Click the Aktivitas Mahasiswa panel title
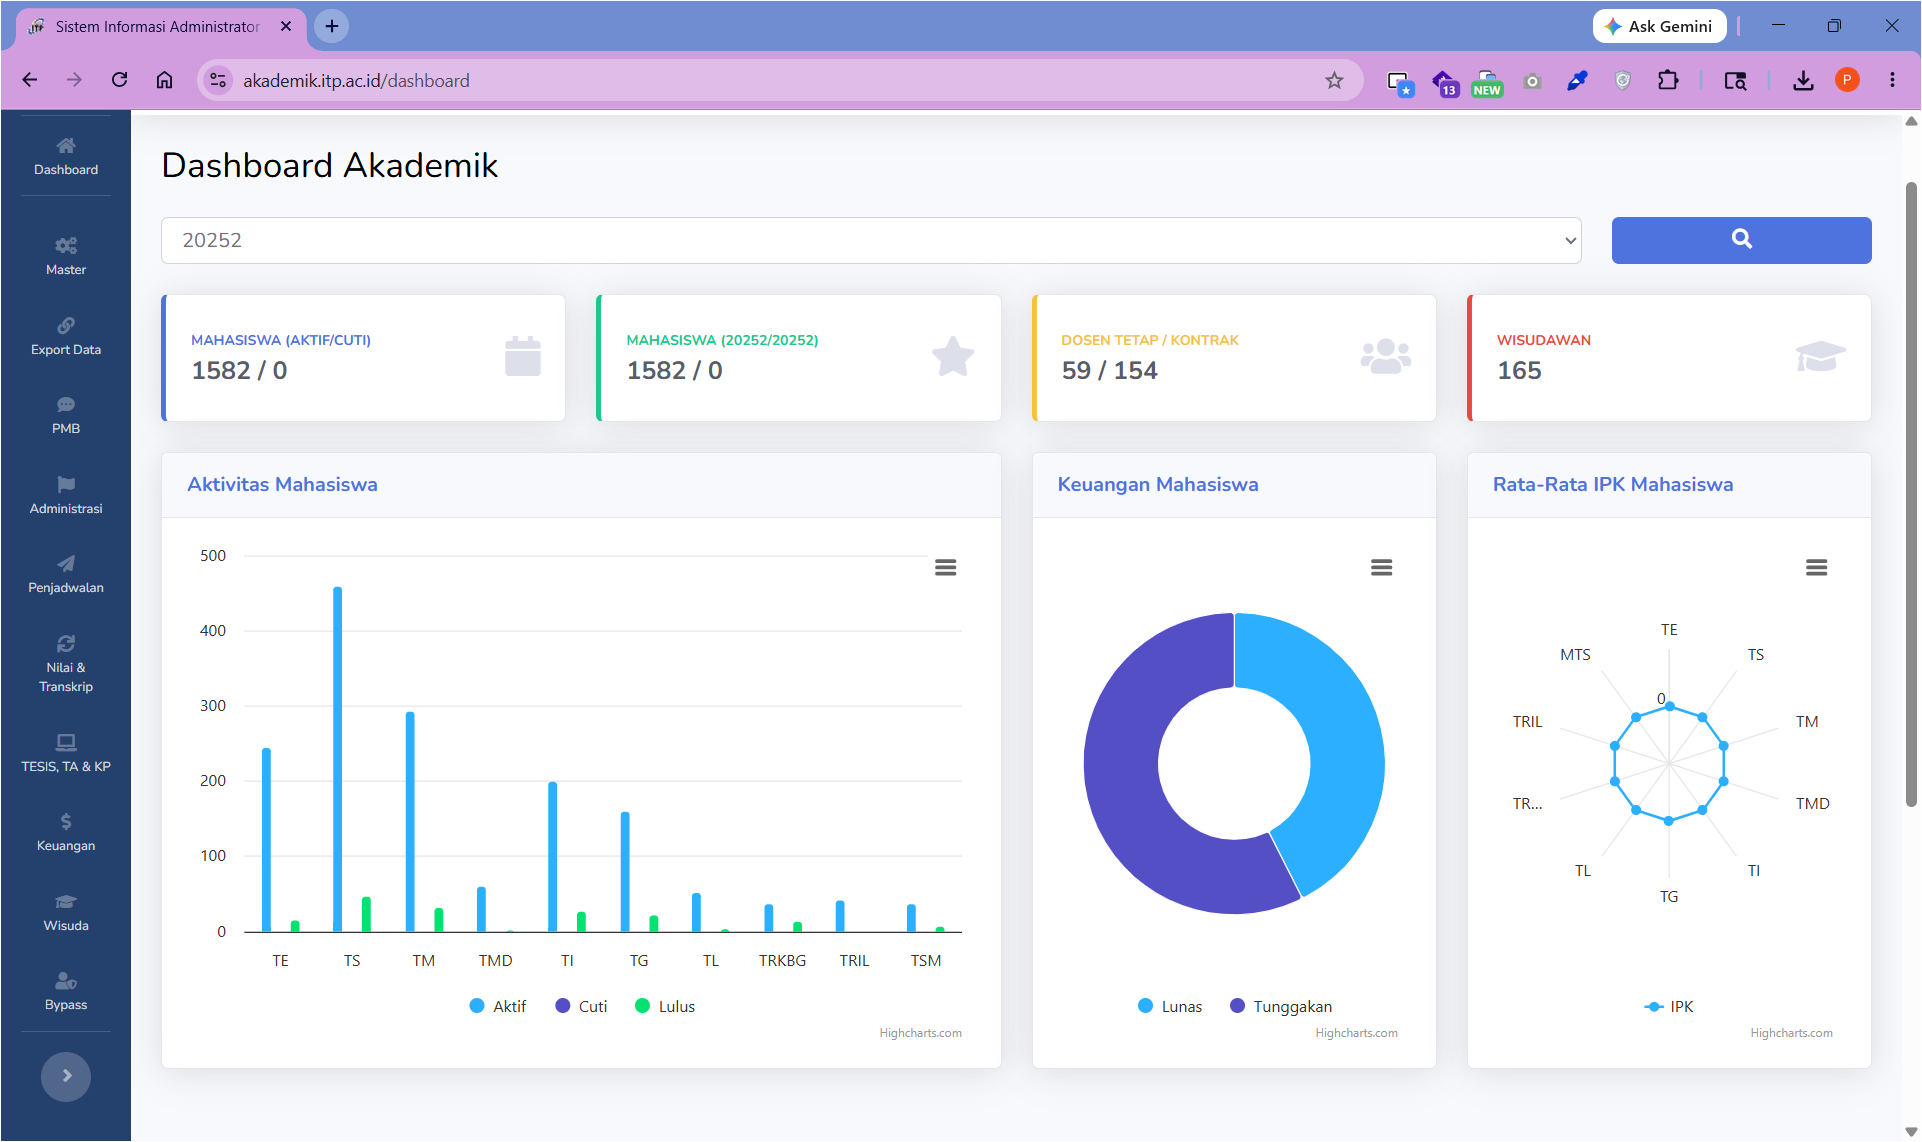Image resolution: width=1922 pixels, height=1142 pixels. [x=282, y=484]
